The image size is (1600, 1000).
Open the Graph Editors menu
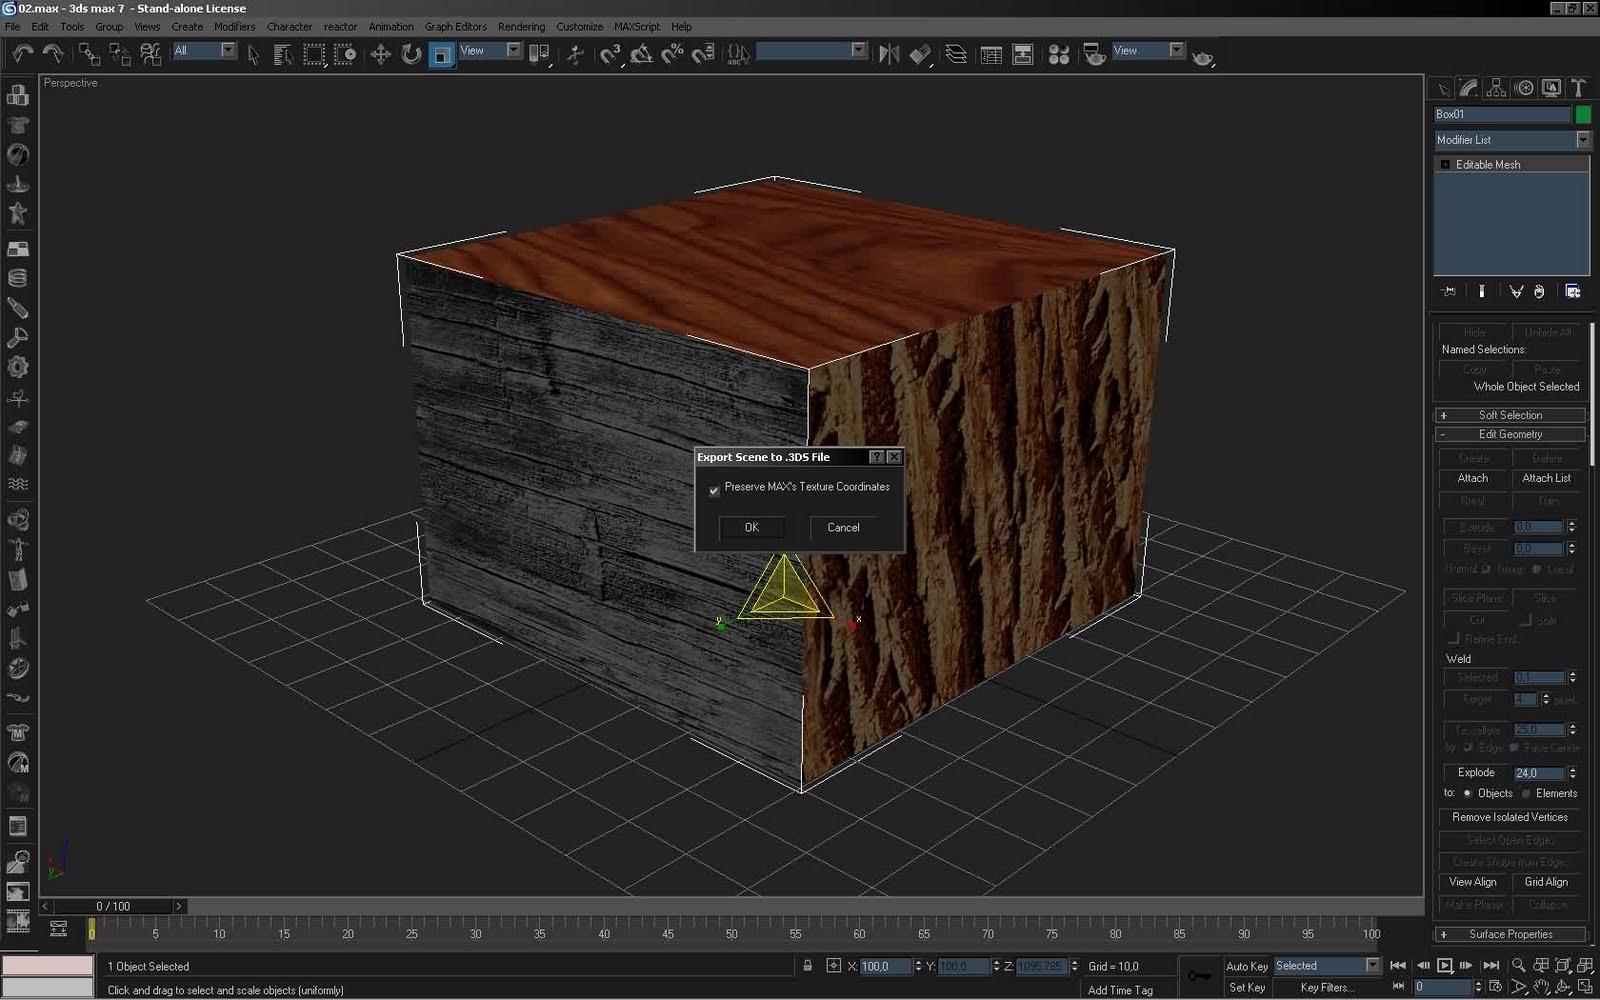click(x=456, y=27)
